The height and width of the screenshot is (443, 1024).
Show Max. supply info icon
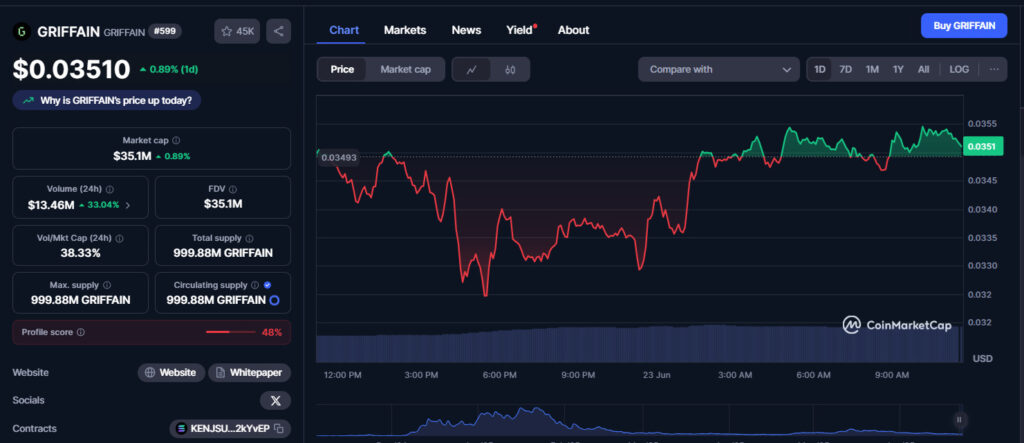click(x=107, y=285)
